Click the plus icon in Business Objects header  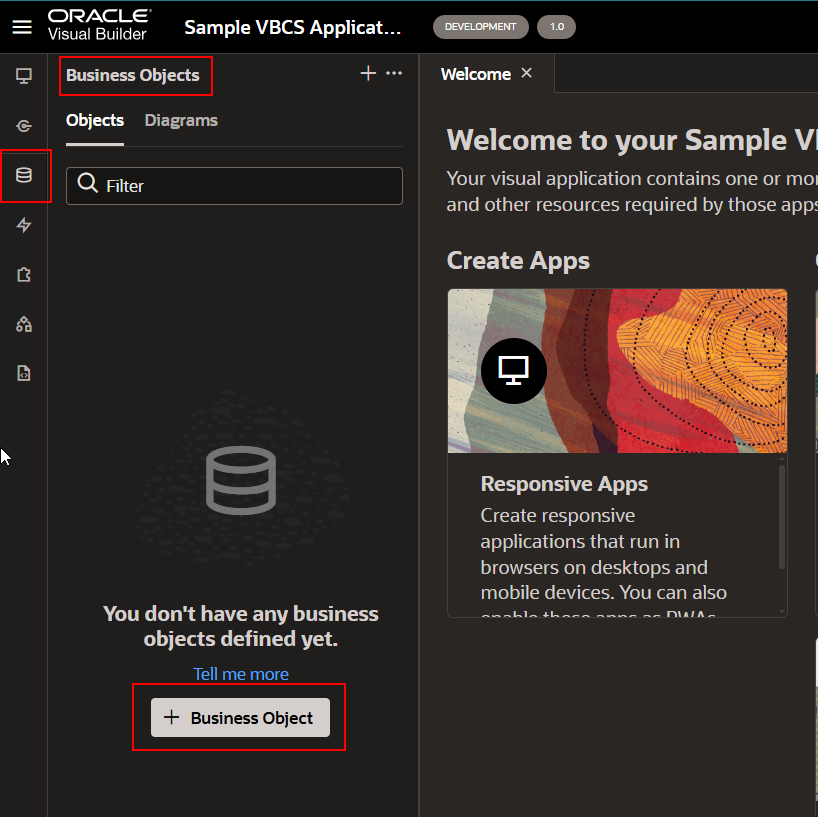click(368, 73)
